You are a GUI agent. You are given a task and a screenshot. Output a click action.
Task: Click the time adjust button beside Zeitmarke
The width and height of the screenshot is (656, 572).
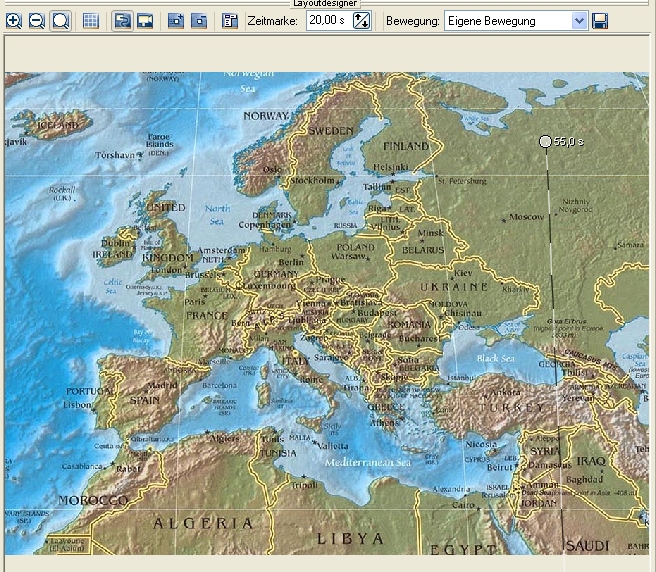361,21
